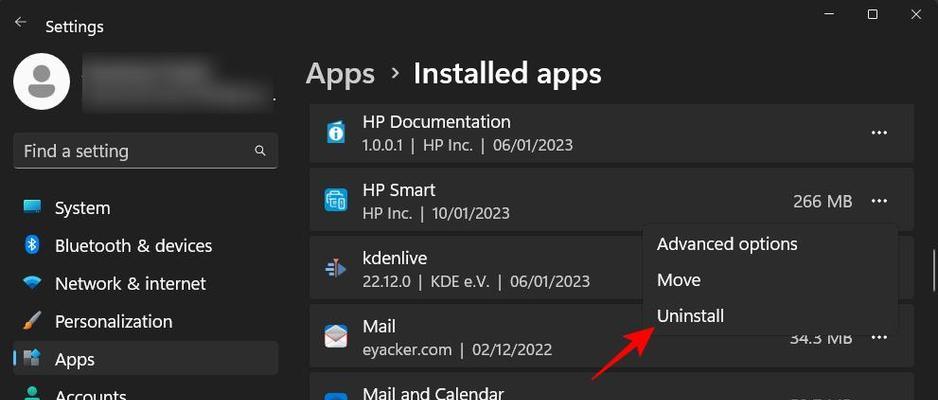
Task: Click the Mail and Calendar app name
Action: click(x=433, y=393)
